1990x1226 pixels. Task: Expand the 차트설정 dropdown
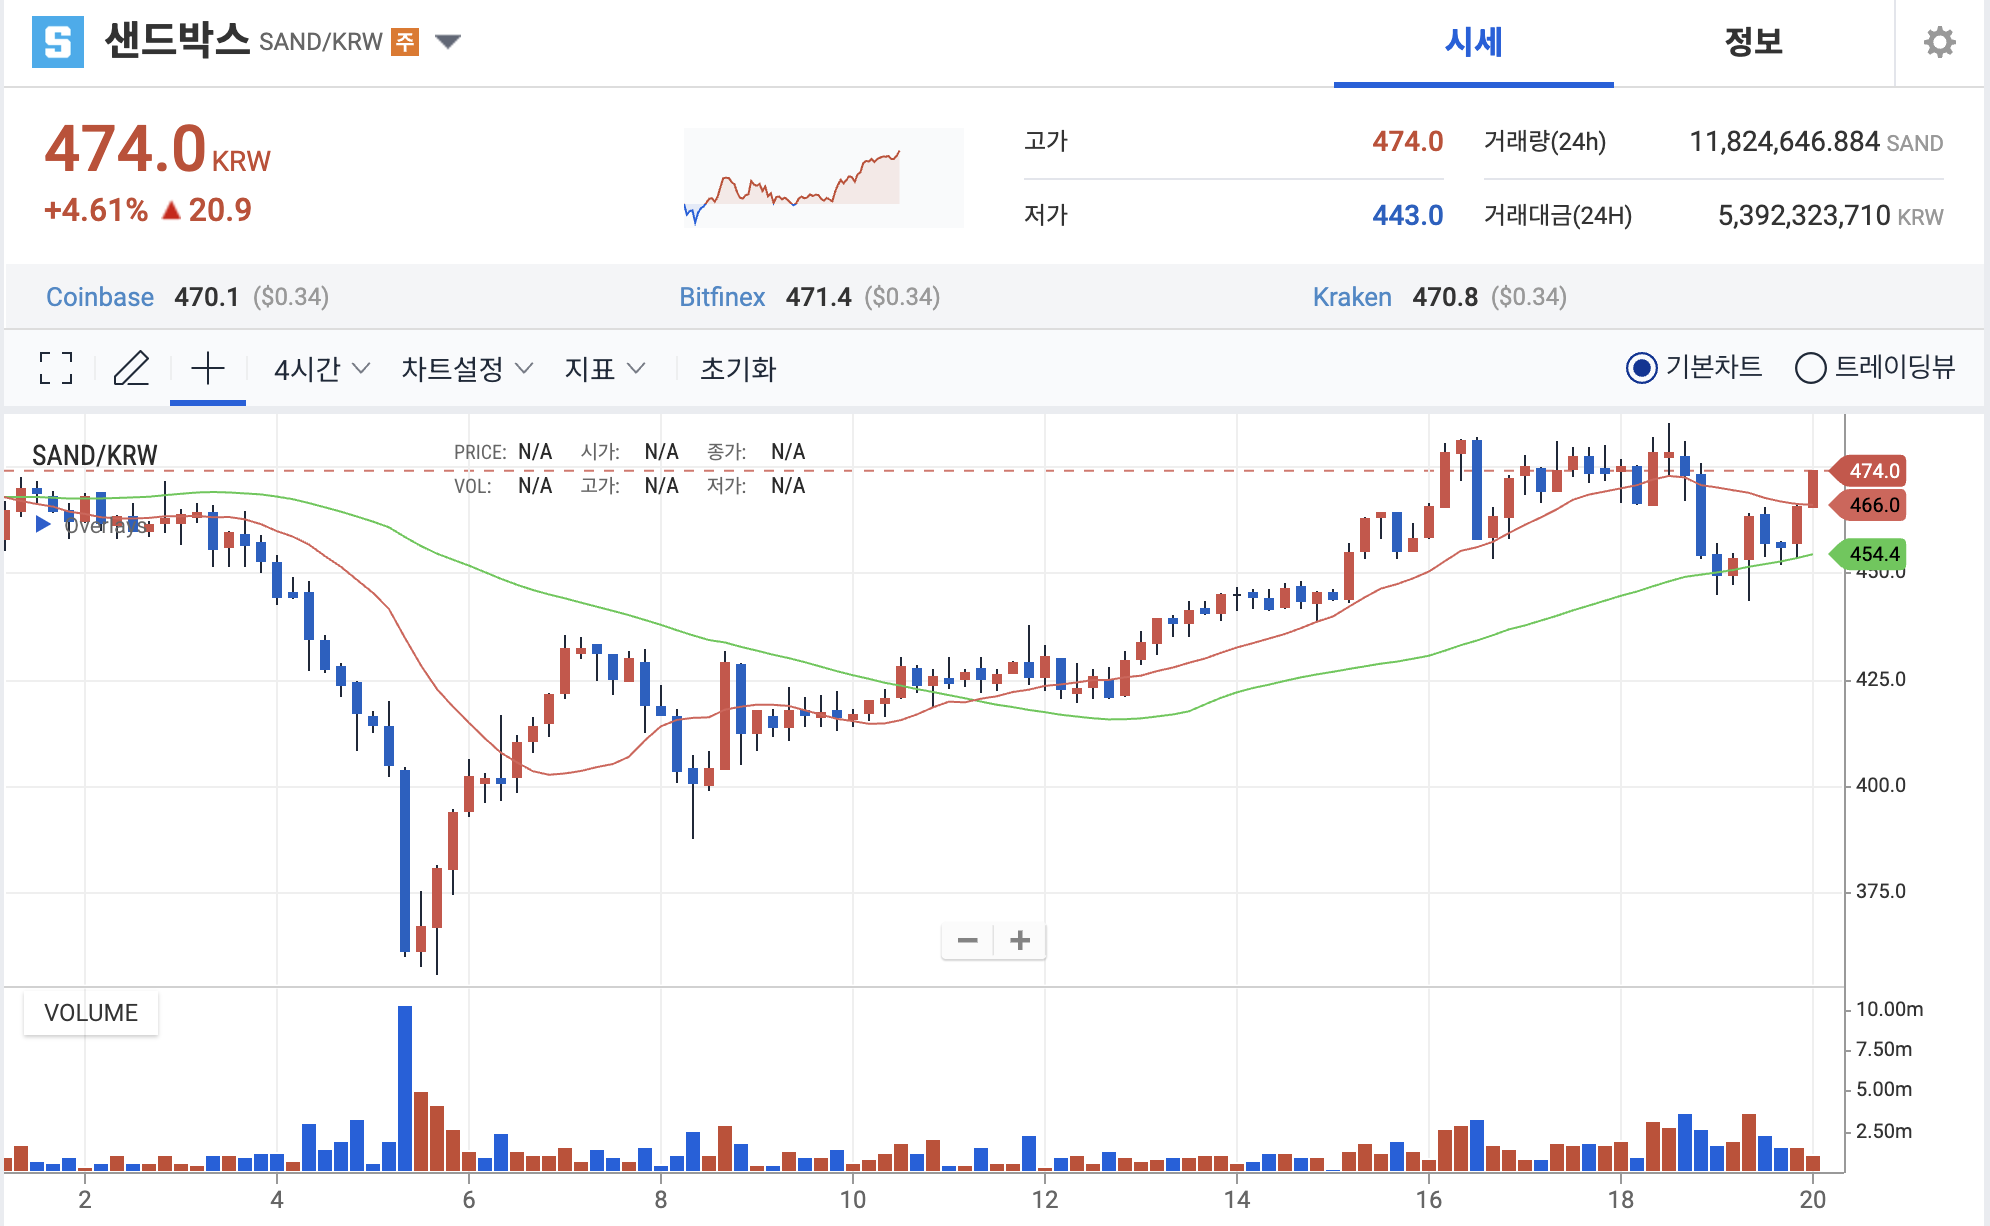(466, 369)
